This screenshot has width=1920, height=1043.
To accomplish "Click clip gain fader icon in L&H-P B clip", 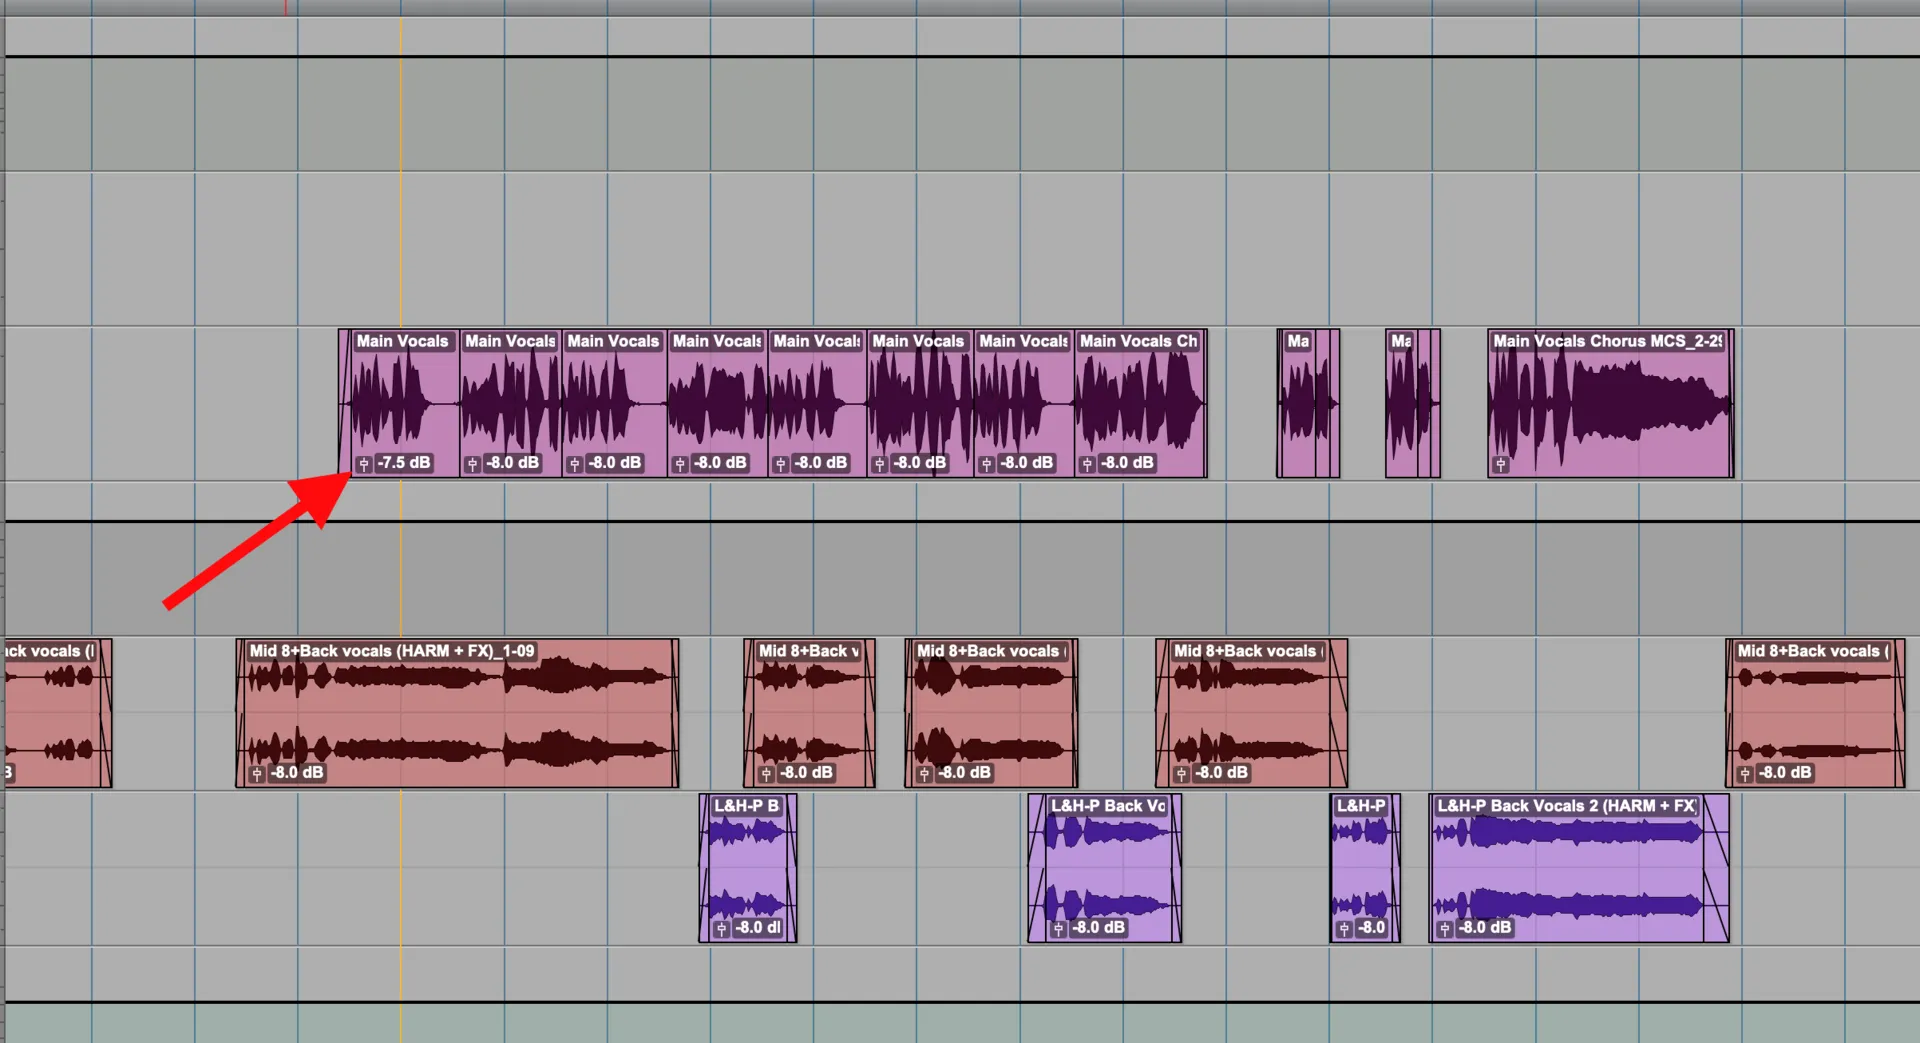I will click(721, 928).
